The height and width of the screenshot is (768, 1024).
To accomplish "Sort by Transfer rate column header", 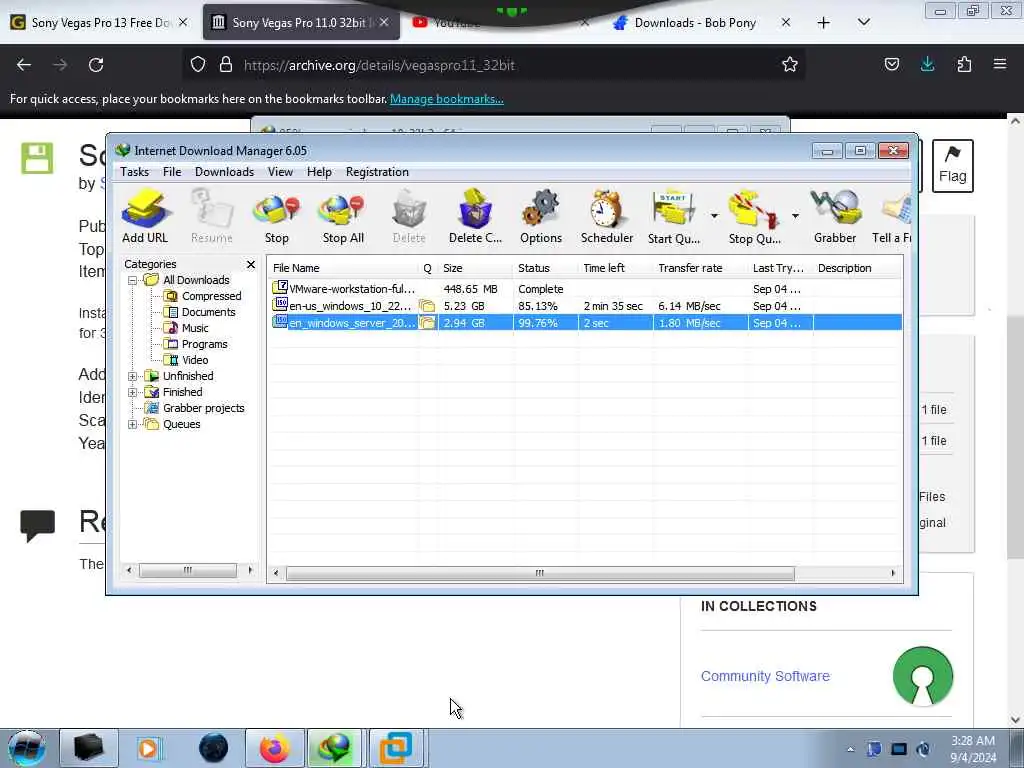I will click(x=700, y=268).
